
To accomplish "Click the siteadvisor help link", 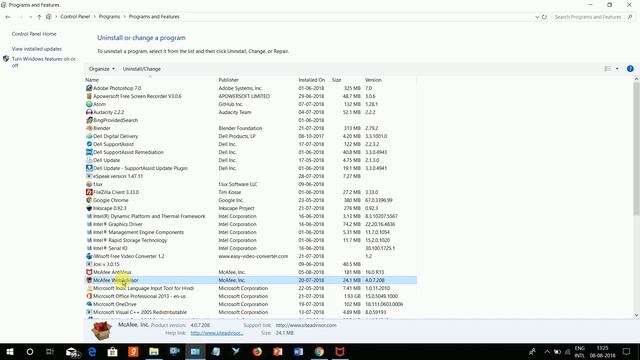I will tap(217, 333).
